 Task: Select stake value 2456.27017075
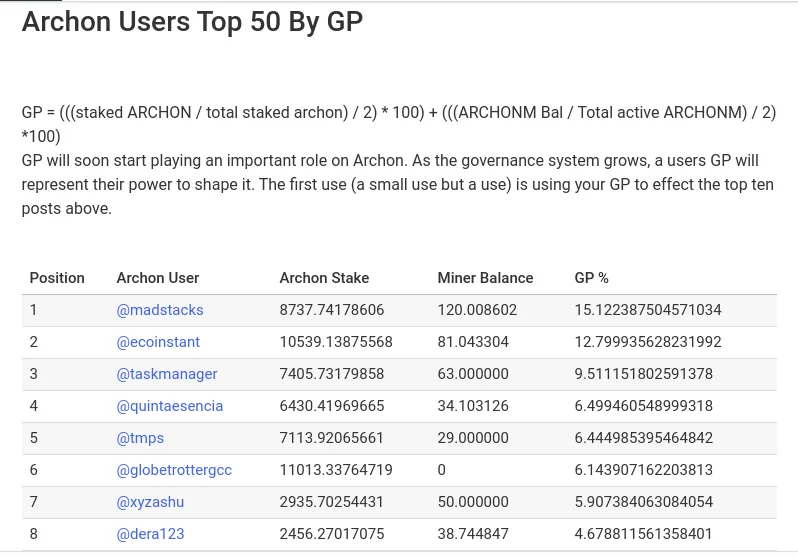click(x=332, y=534)
